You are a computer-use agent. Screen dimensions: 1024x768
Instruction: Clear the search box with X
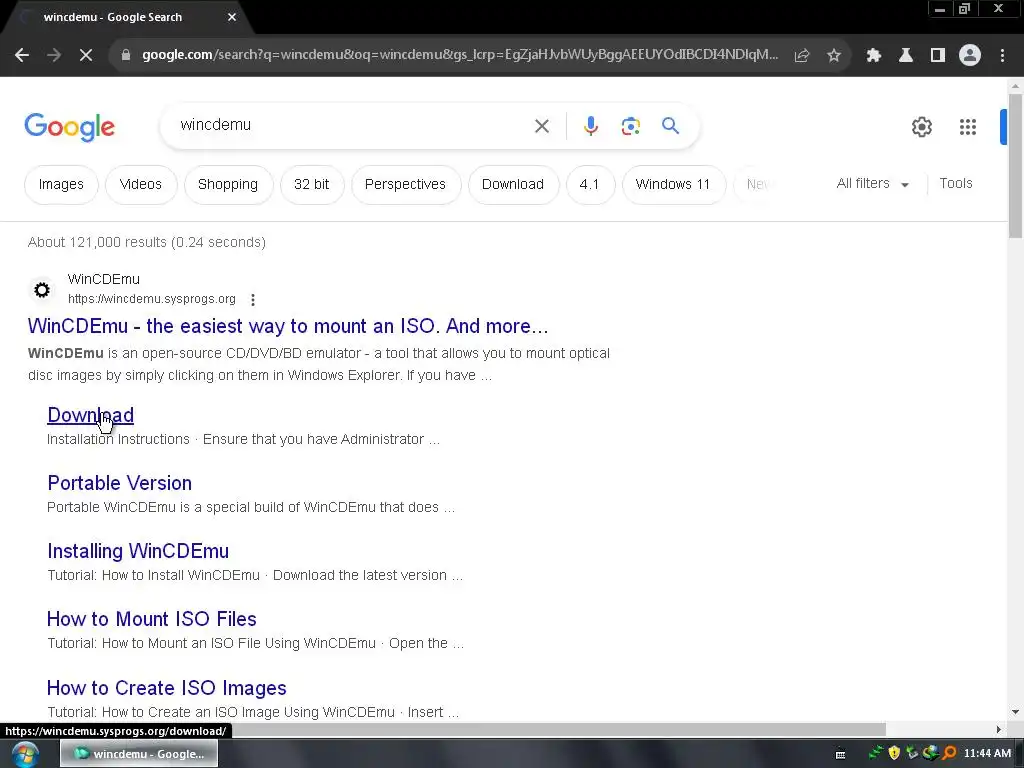(x=542, y=126)
